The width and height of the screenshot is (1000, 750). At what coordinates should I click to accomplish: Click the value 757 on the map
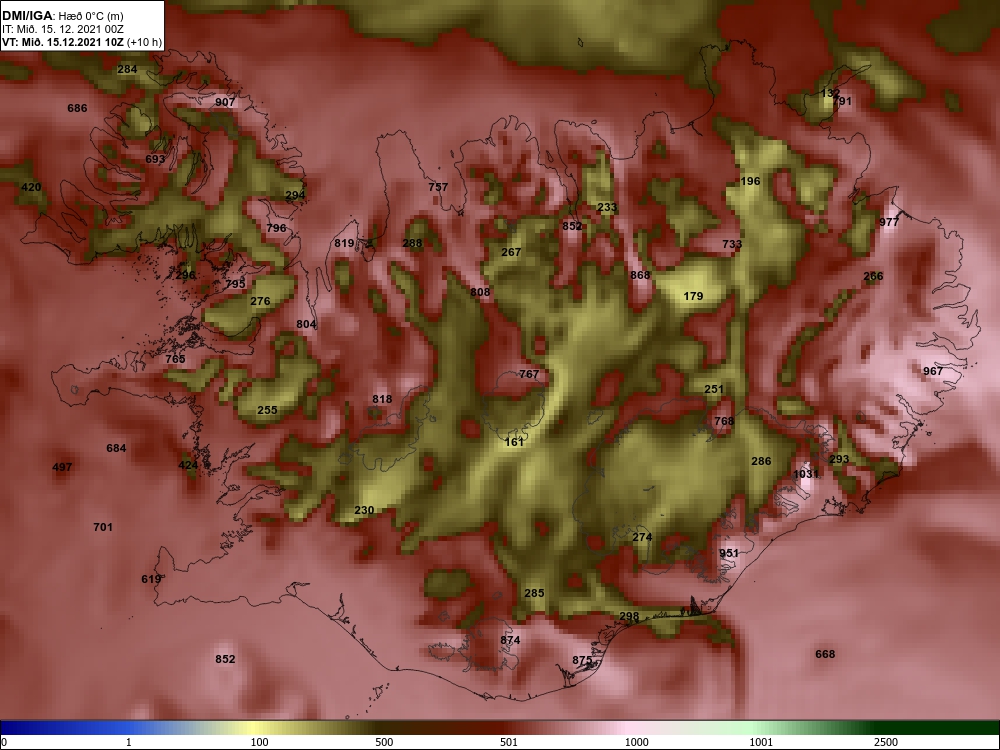click(438, 188)
